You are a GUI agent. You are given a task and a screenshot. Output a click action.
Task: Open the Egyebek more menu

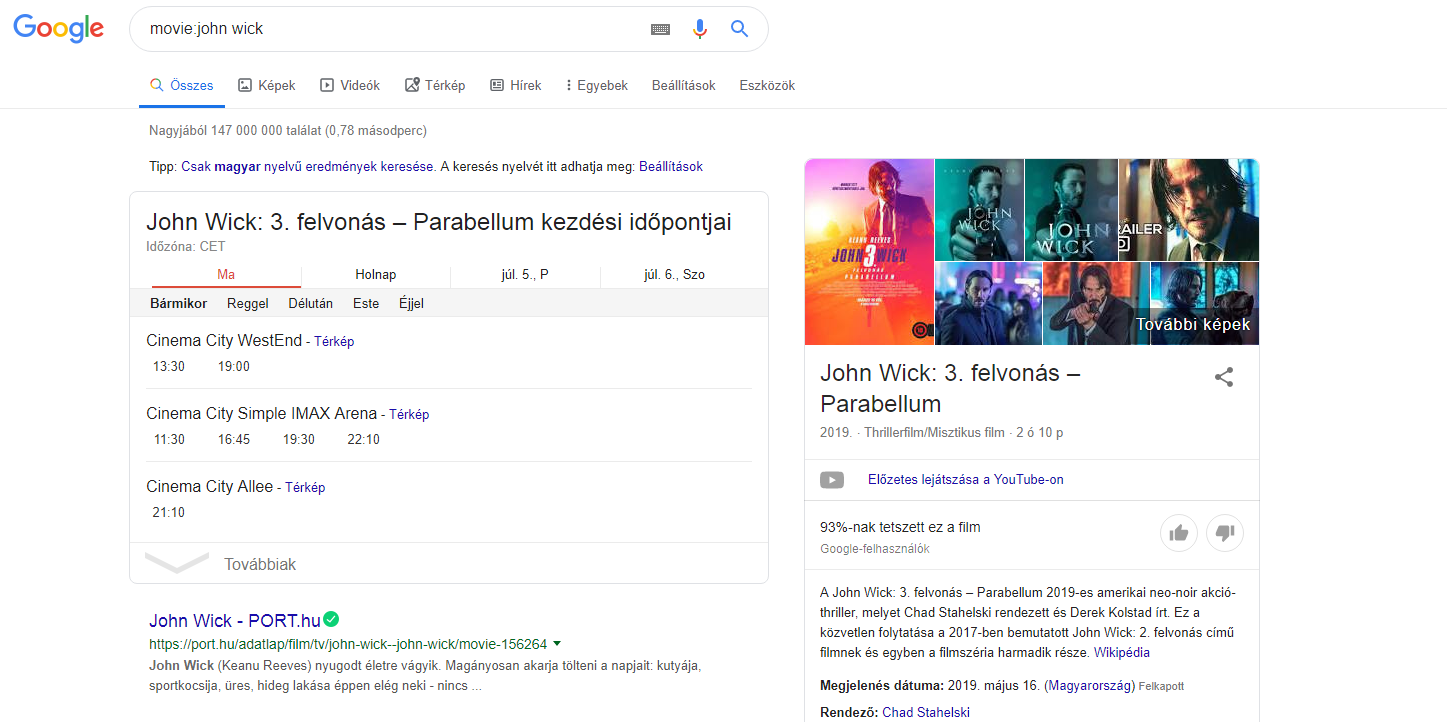point(597,86)
